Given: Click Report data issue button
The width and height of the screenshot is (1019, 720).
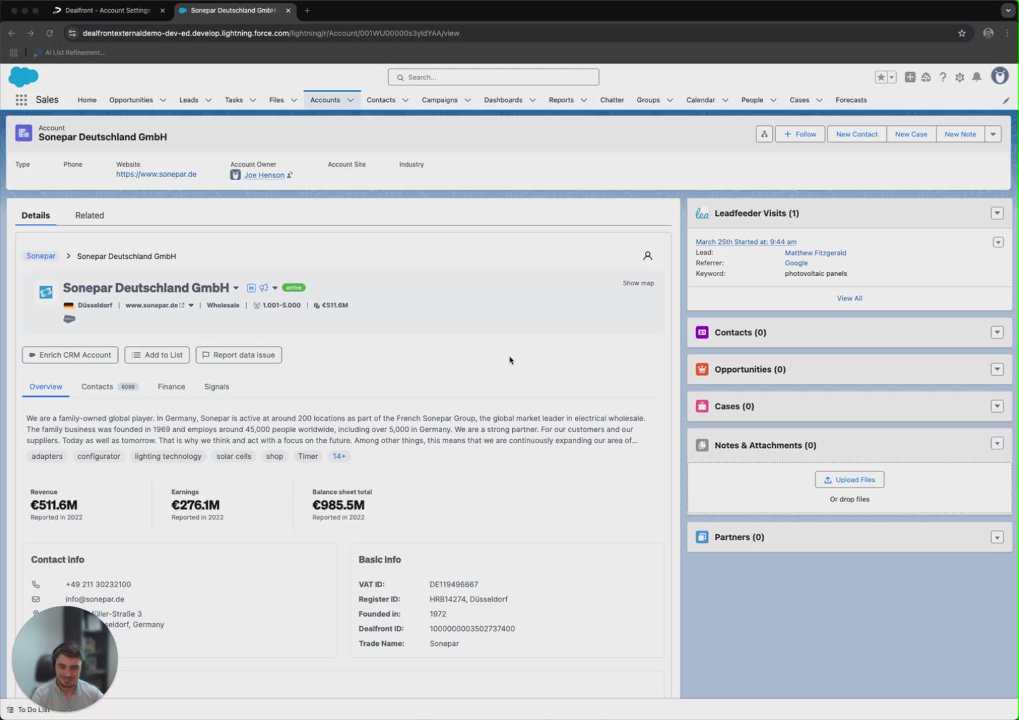Looking at the screenshot, I should click(x=239, y=355).
